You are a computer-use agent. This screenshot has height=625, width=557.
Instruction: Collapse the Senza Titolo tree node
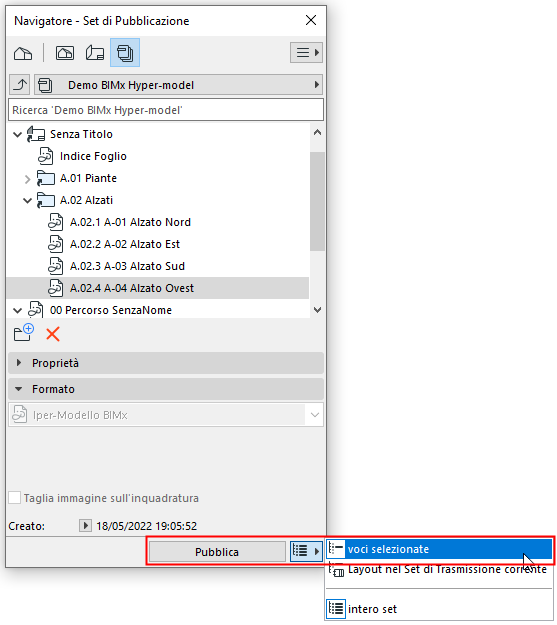click(17, 135)
